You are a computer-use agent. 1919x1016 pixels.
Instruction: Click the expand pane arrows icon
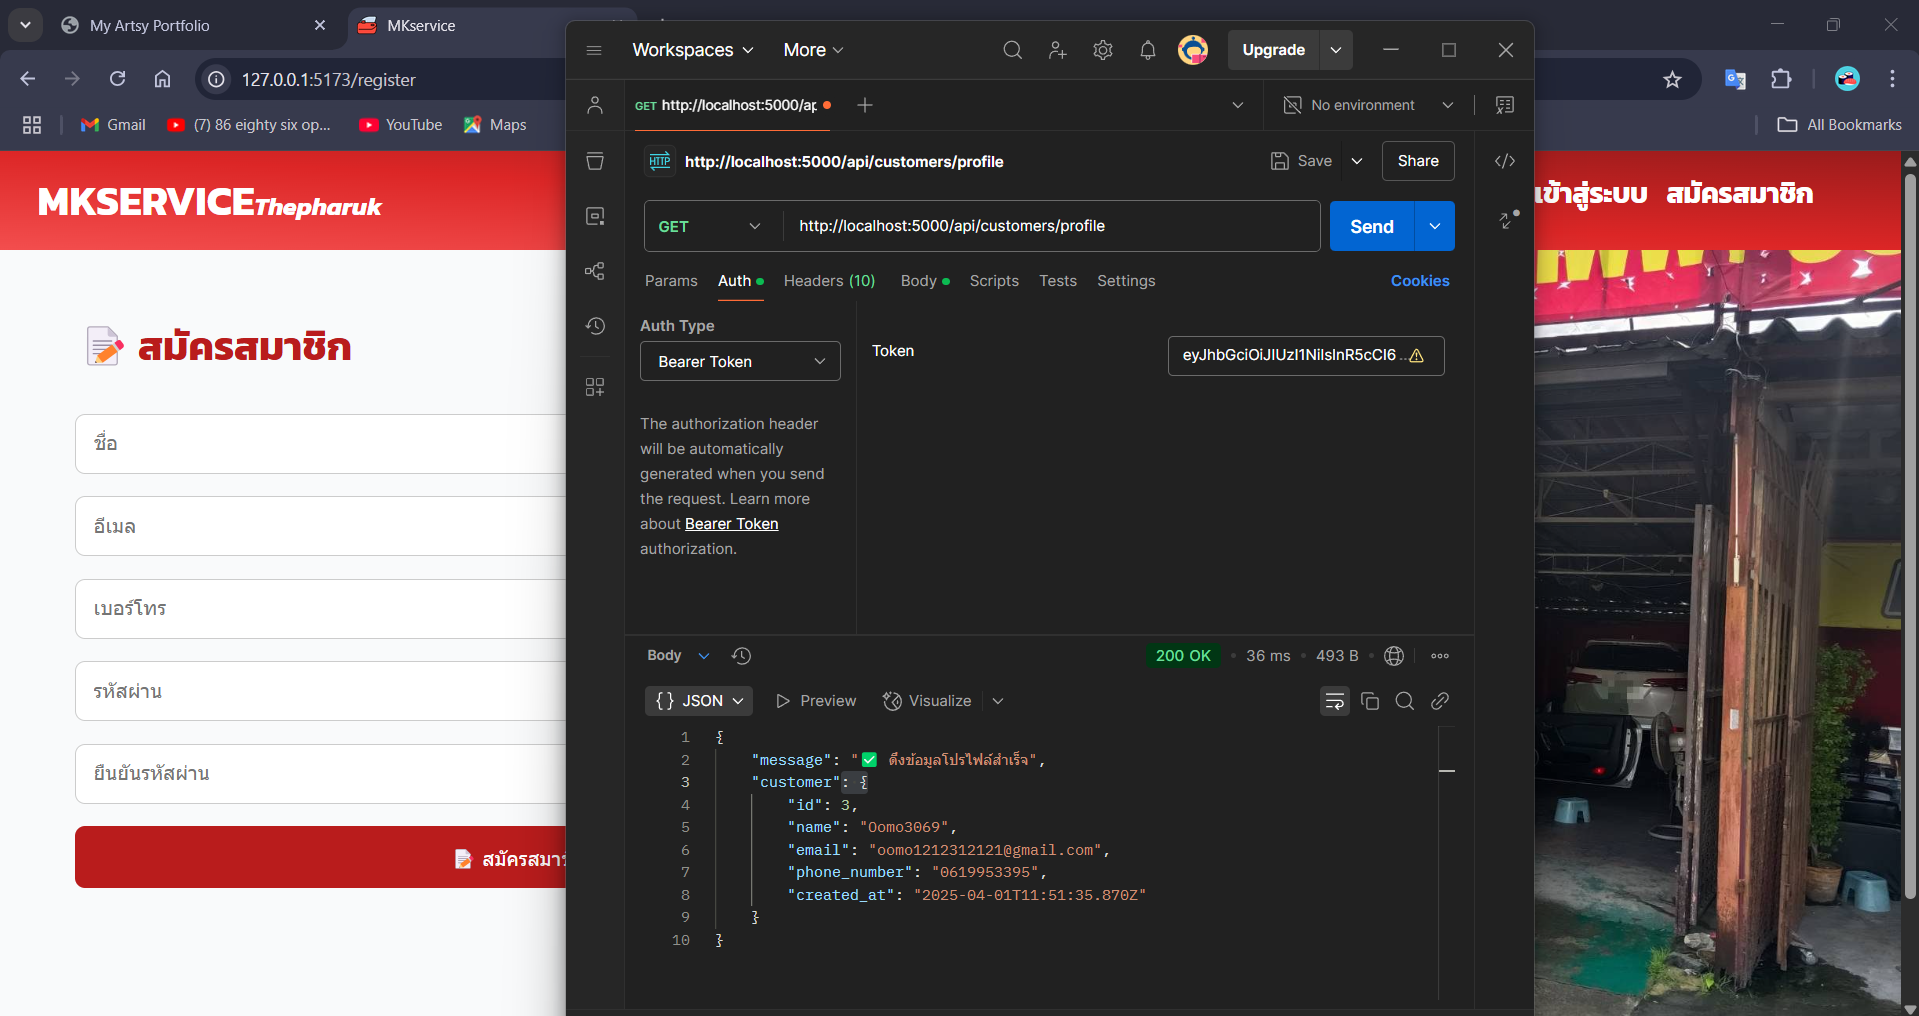tap(1508, 220)
